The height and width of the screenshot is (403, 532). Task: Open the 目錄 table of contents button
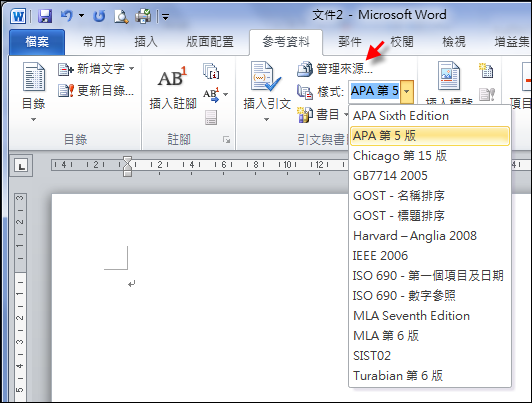(34, 92)
